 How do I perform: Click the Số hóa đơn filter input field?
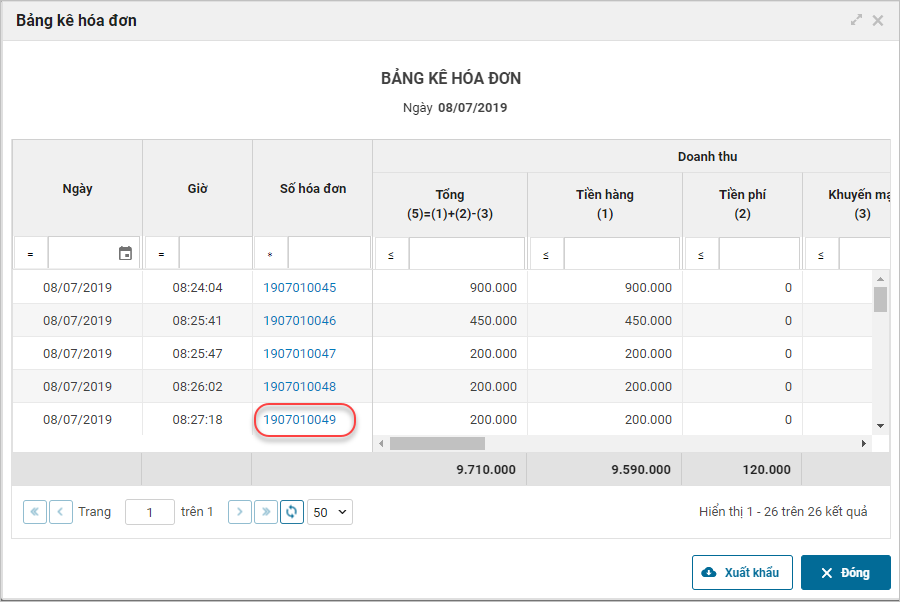tap(329, 253)
